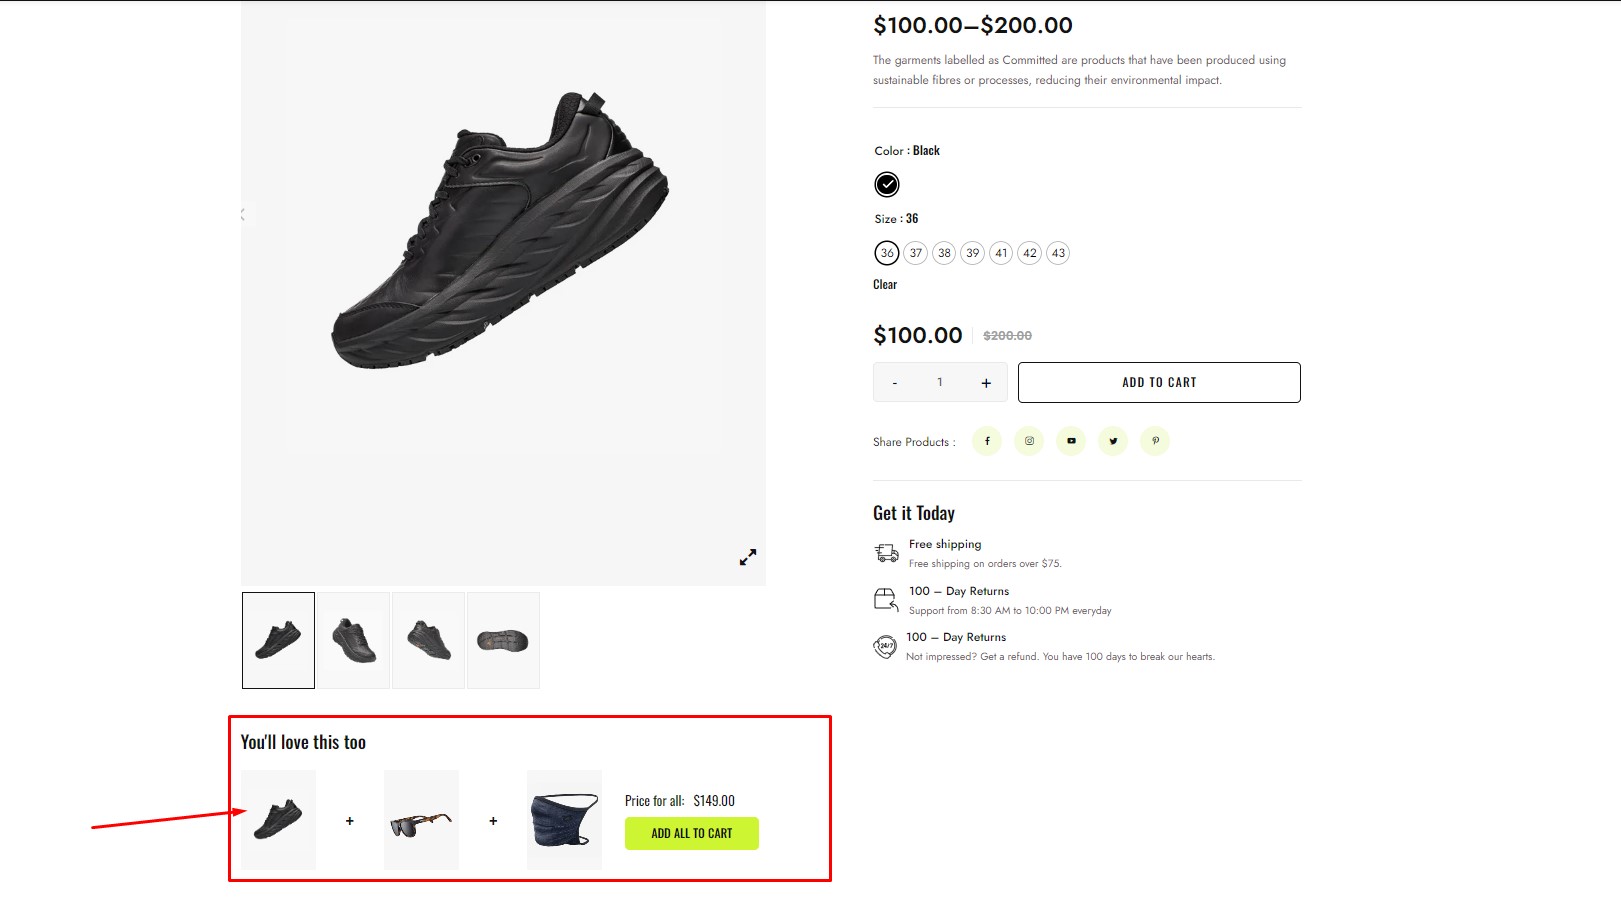Go to previous product image arrow

(x=243, y=215)
